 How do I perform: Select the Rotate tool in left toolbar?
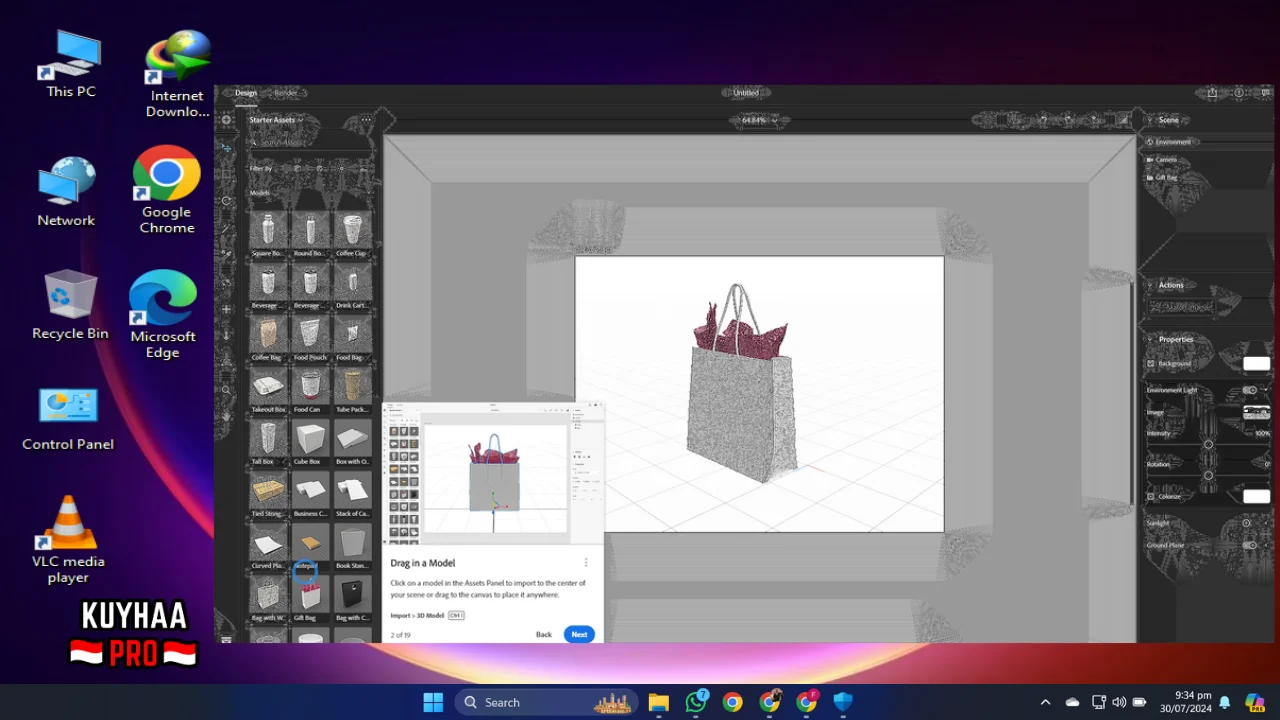[x=228, y=201]
